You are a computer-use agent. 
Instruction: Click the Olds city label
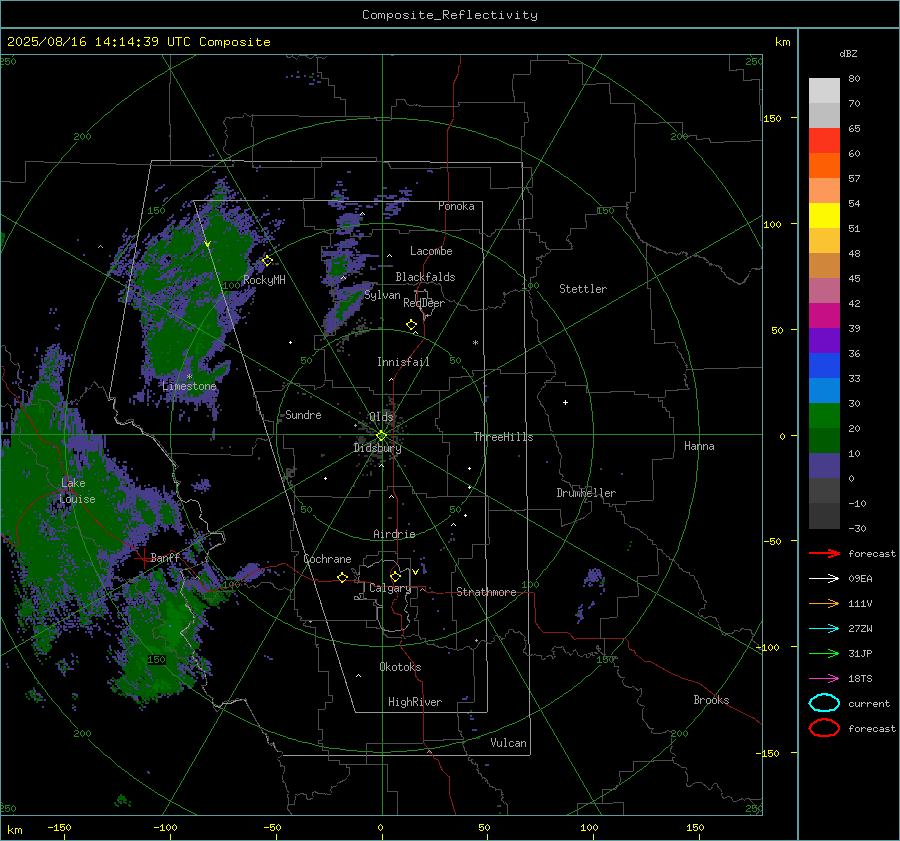point(381,417)
